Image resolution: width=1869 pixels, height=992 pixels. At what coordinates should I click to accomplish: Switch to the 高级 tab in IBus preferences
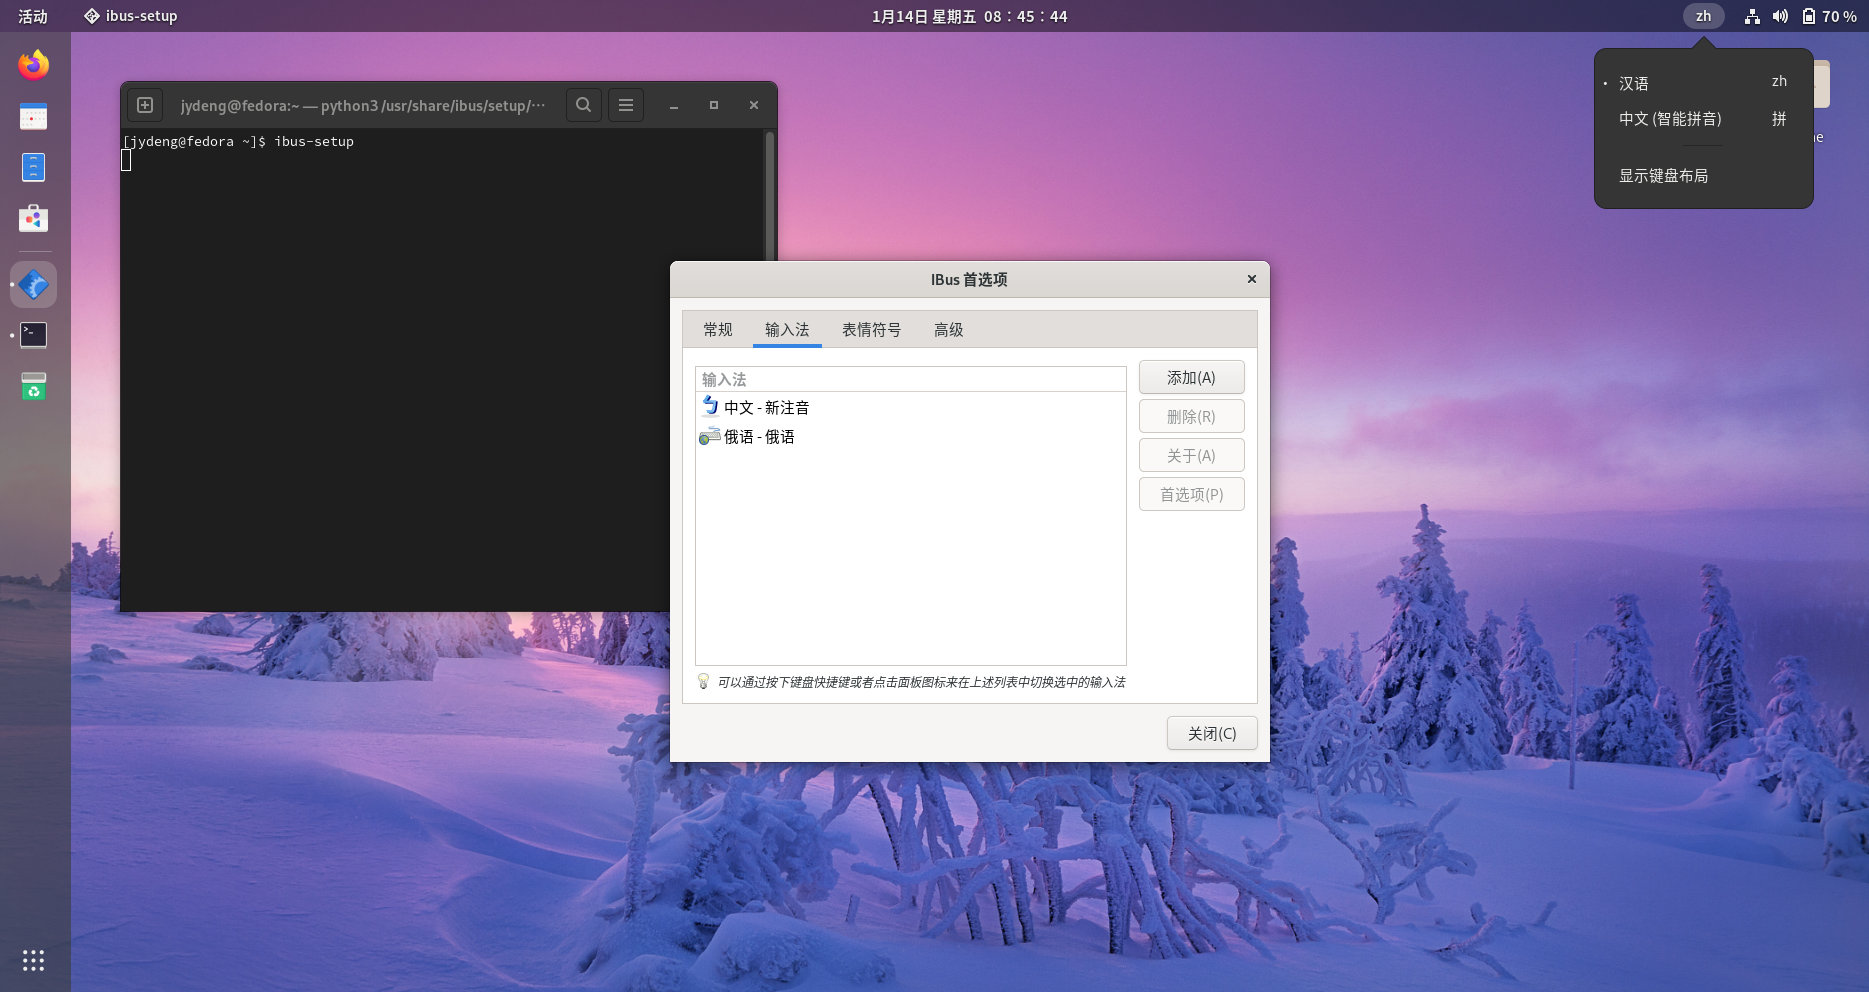coord(947,330)
